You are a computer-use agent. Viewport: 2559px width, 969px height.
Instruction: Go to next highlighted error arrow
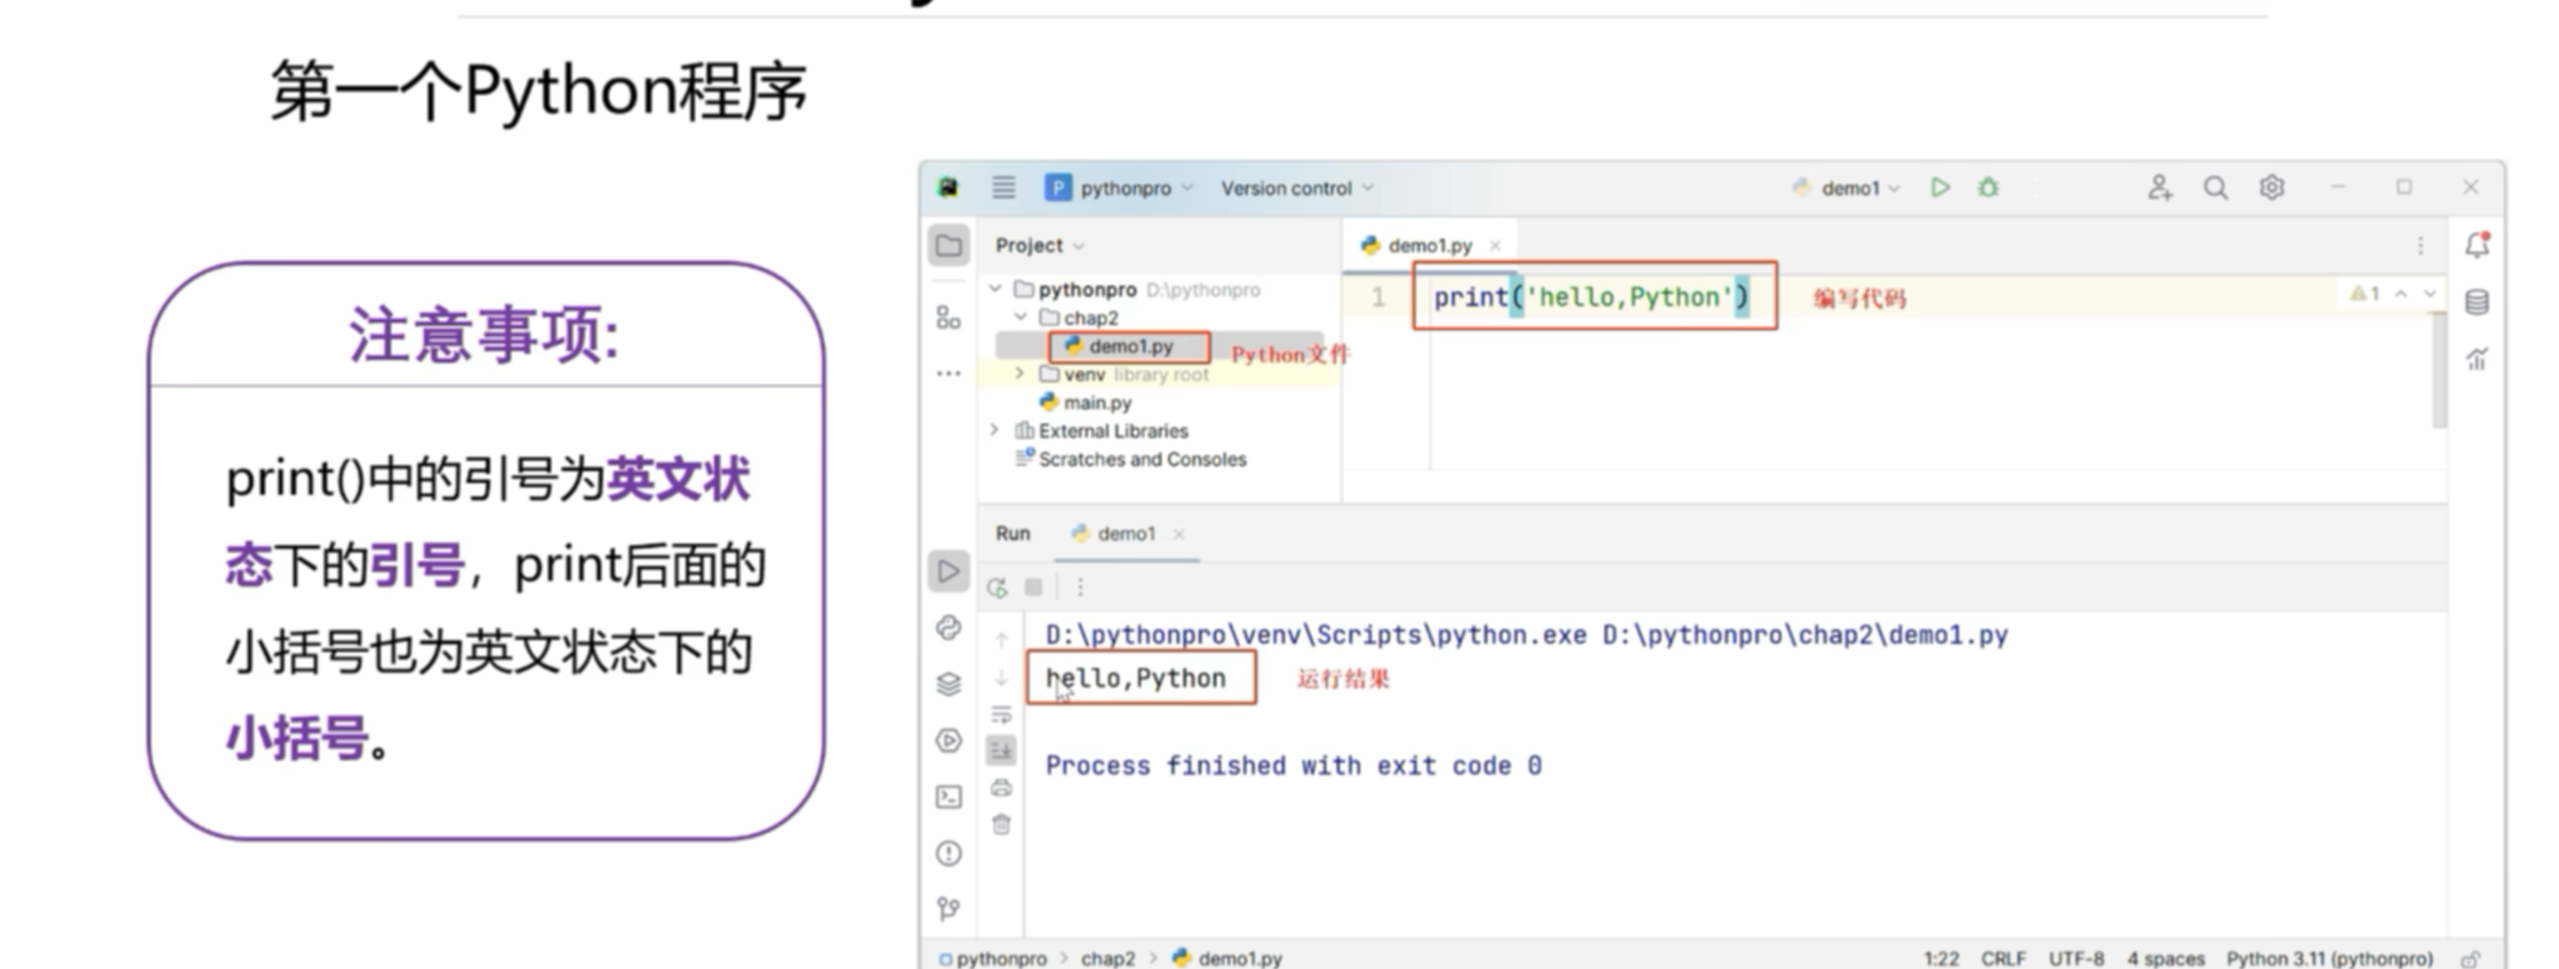tap(2430, 293)
